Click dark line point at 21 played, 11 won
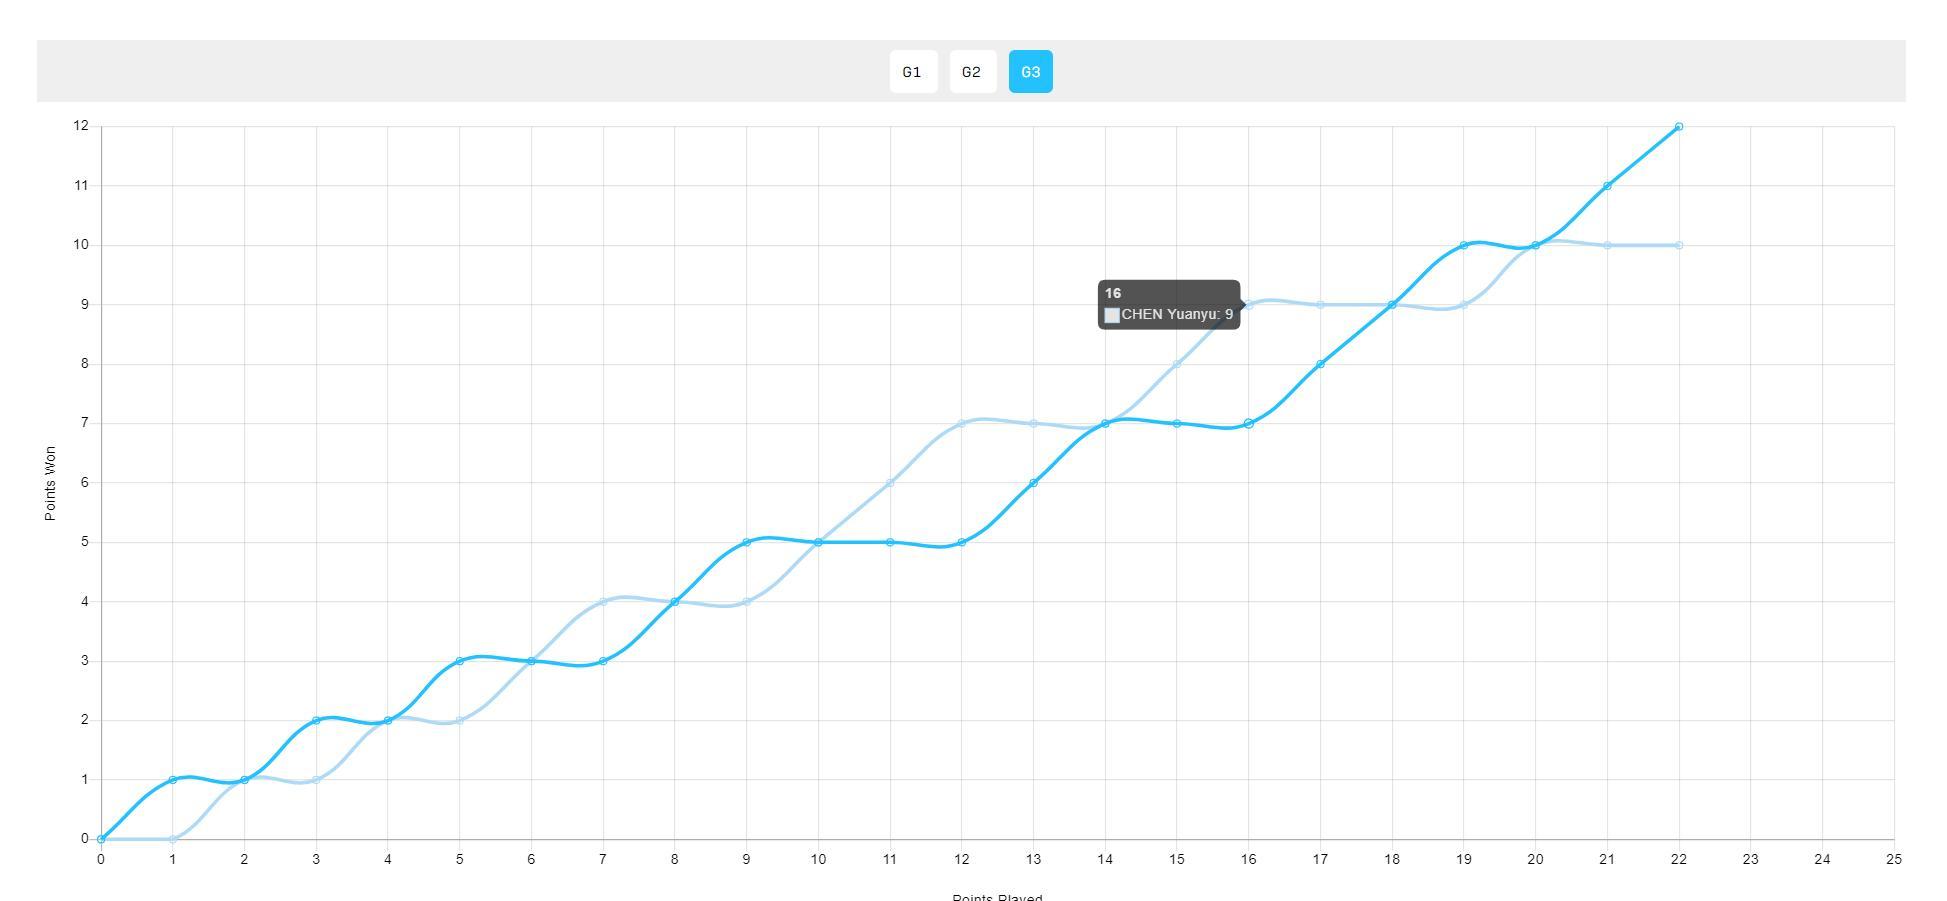 tap(1607, 186)
